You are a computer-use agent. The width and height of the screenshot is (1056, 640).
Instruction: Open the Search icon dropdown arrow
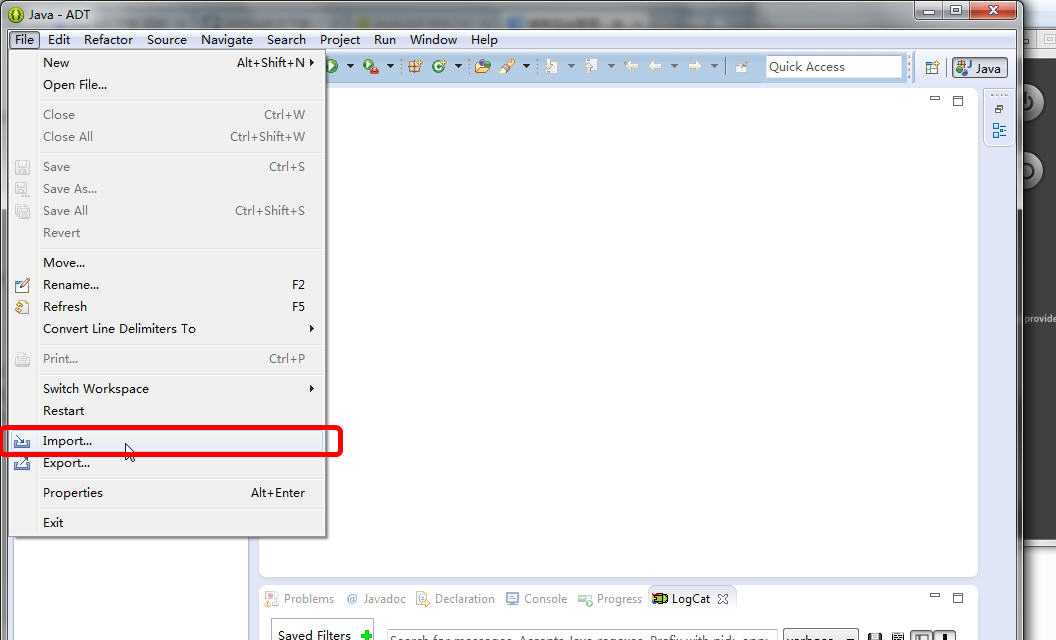[x=526, y=66]
